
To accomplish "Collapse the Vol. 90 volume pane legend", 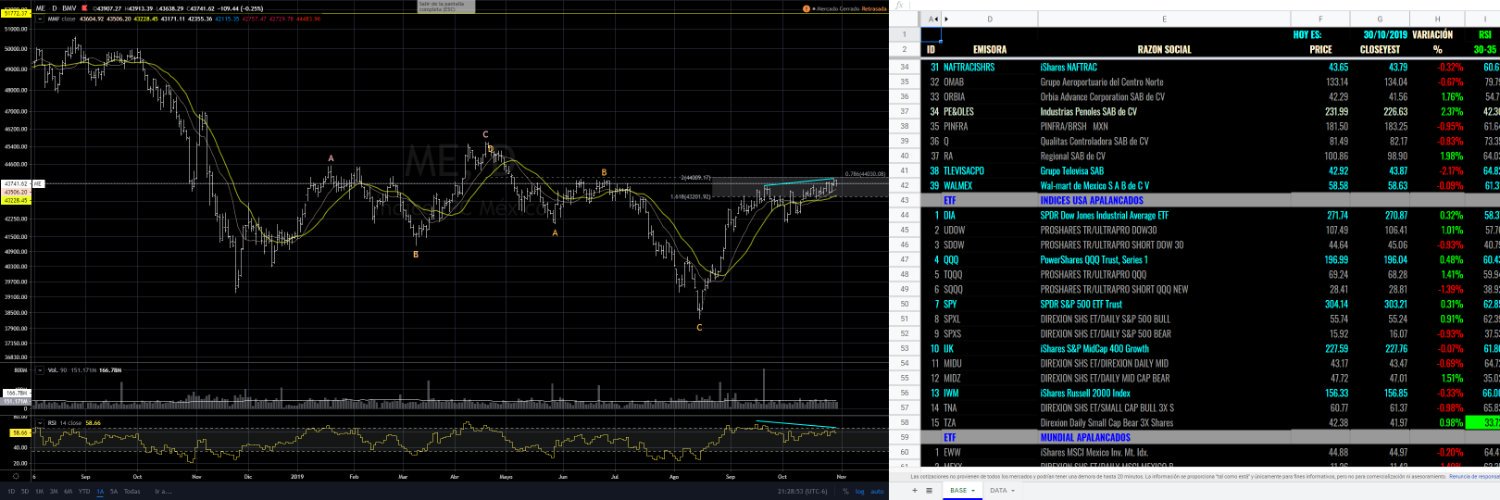I will point(40,370).
